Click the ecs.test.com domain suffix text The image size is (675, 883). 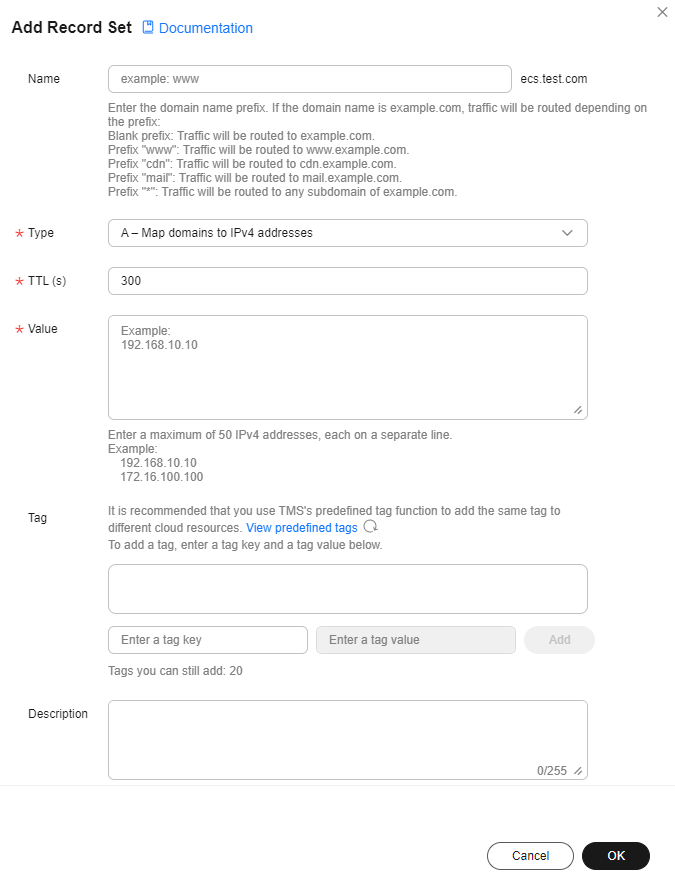tap(553, 79)
